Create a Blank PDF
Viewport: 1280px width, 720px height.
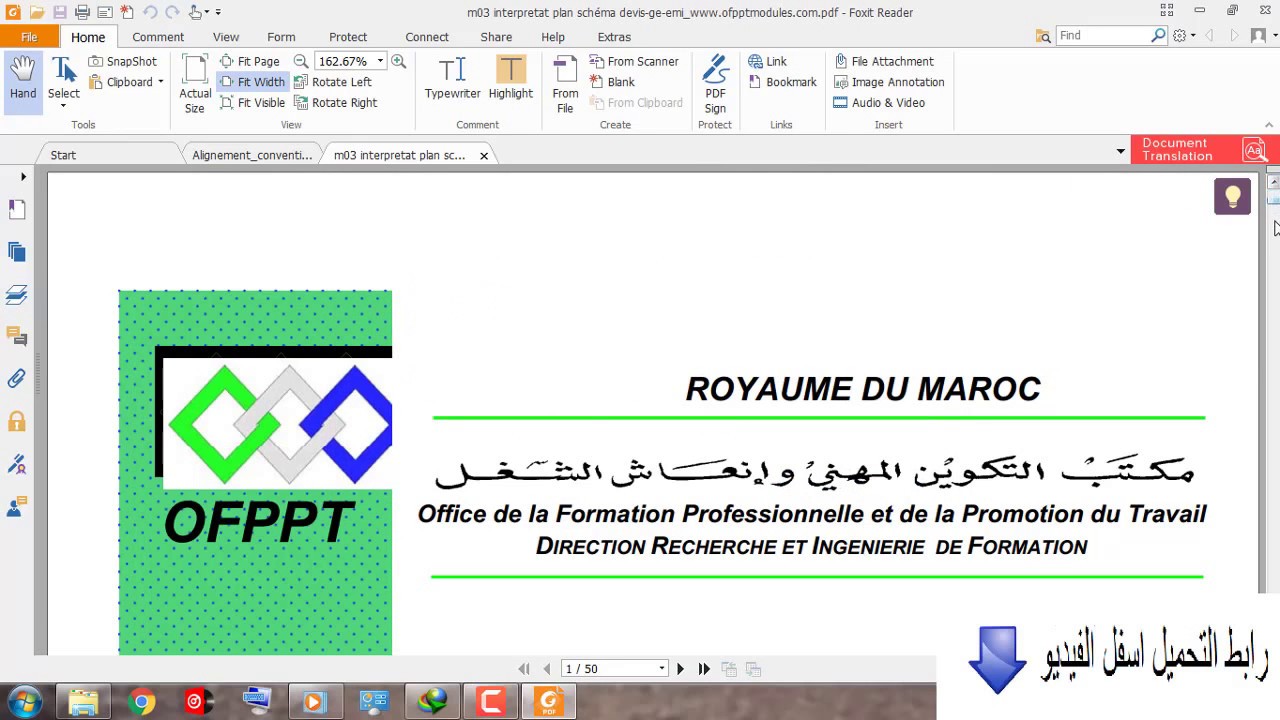(612, 82)
